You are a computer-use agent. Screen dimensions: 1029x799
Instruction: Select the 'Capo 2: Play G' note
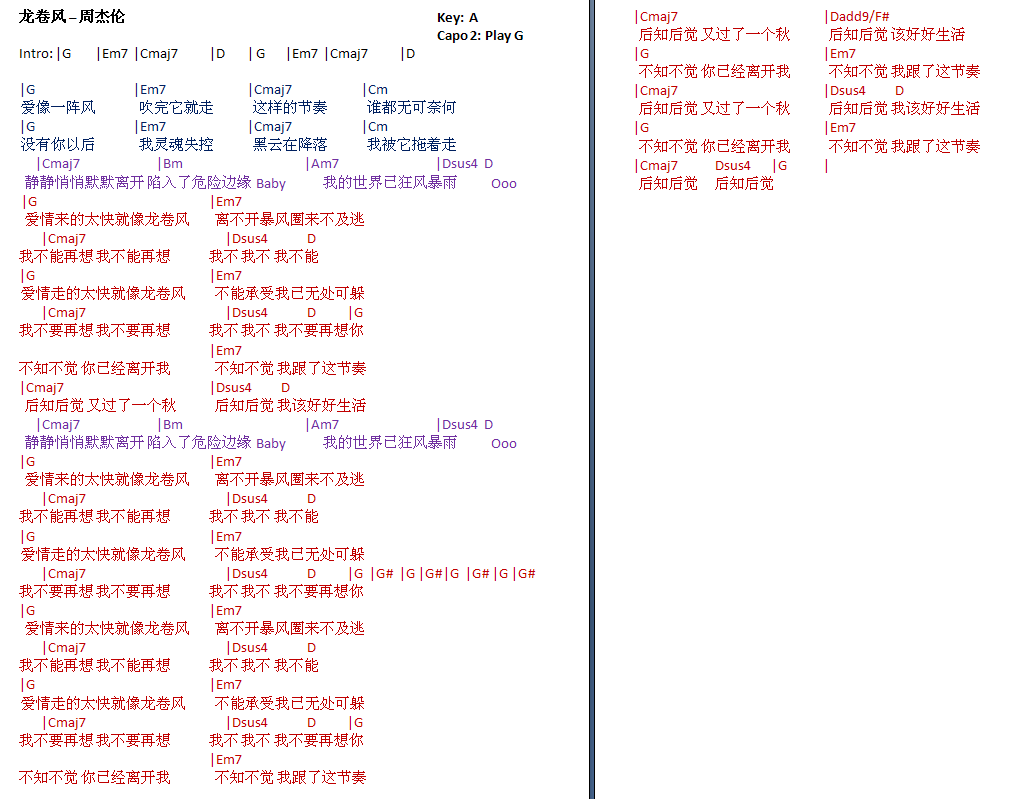point(480,35)
